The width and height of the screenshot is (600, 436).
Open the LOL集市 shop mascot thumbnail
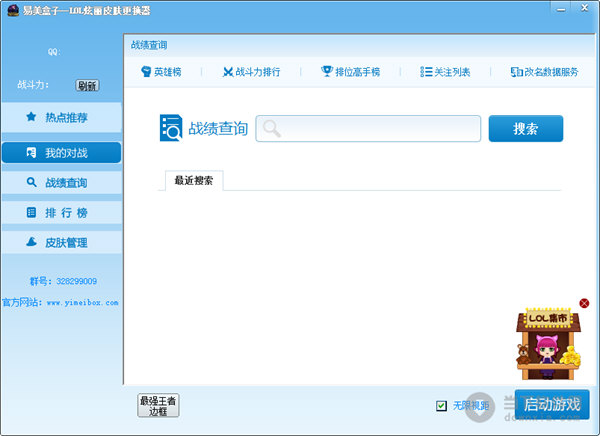pos(548,344)
